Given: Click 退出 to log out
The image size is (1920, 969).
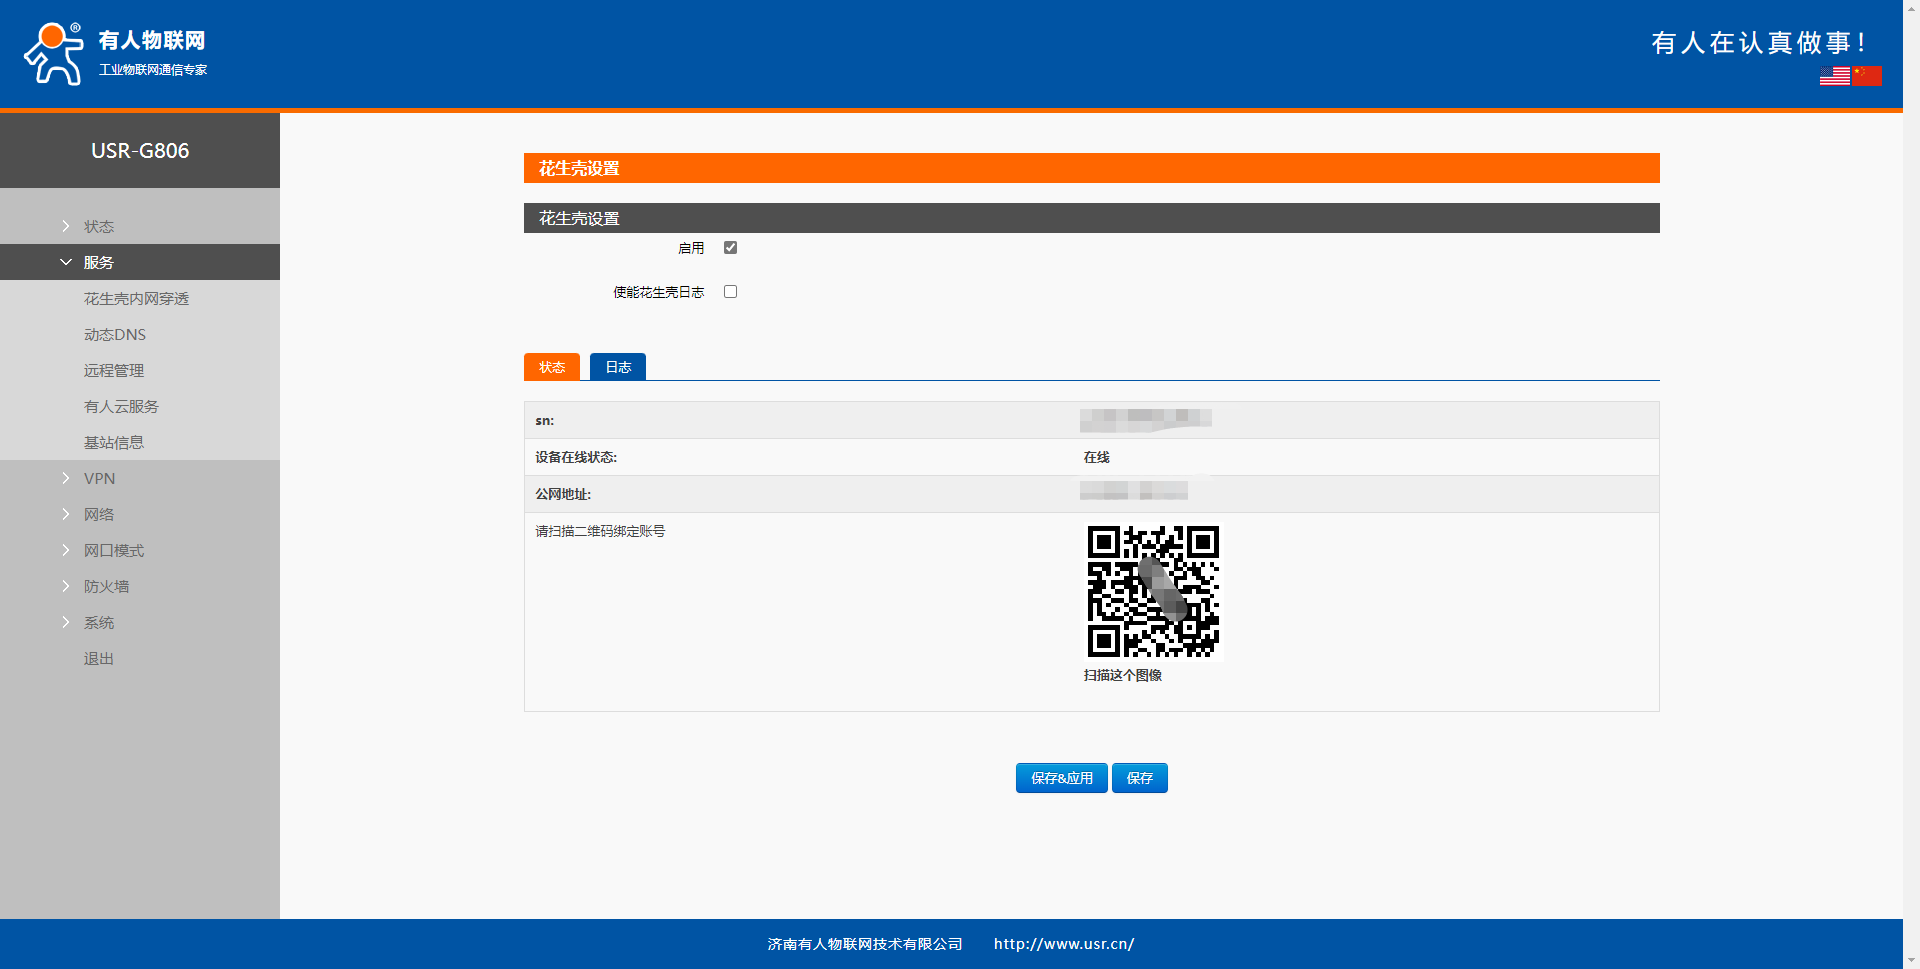Looking at the screenshot, I should click(x=98, y=659).
